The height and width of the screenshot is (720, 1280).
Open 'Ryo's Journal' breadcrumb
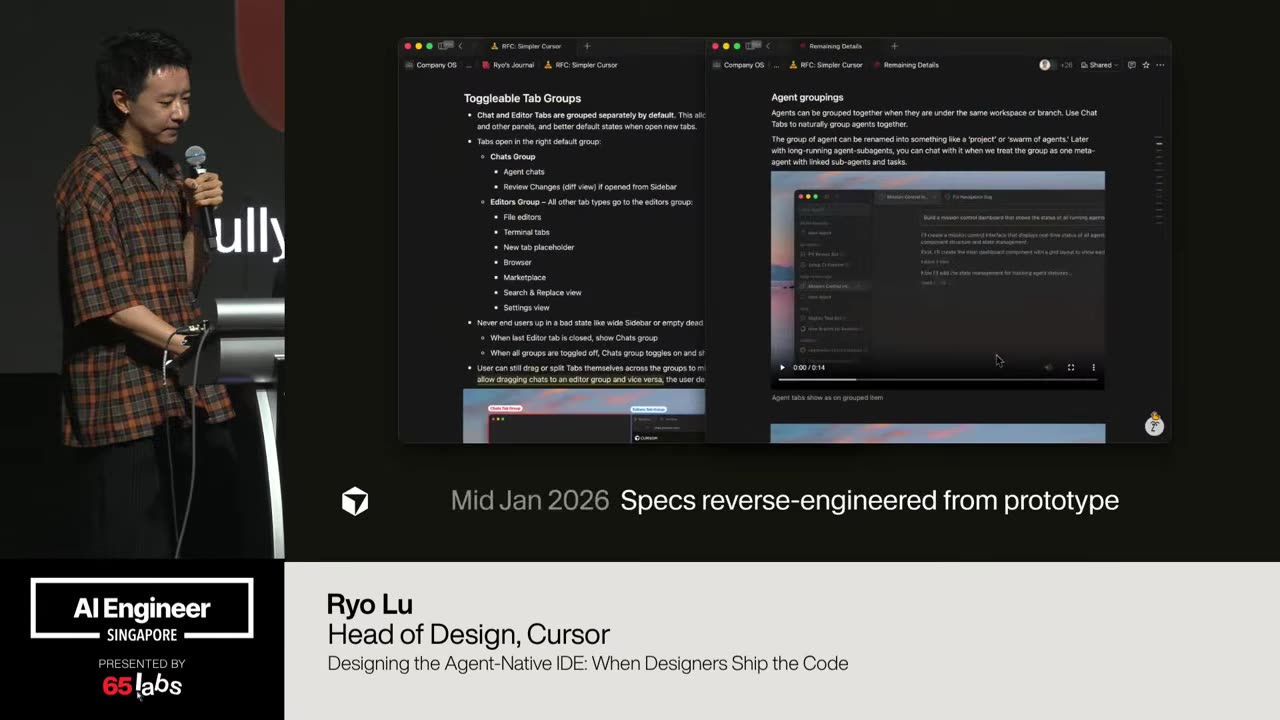(508, 65)
